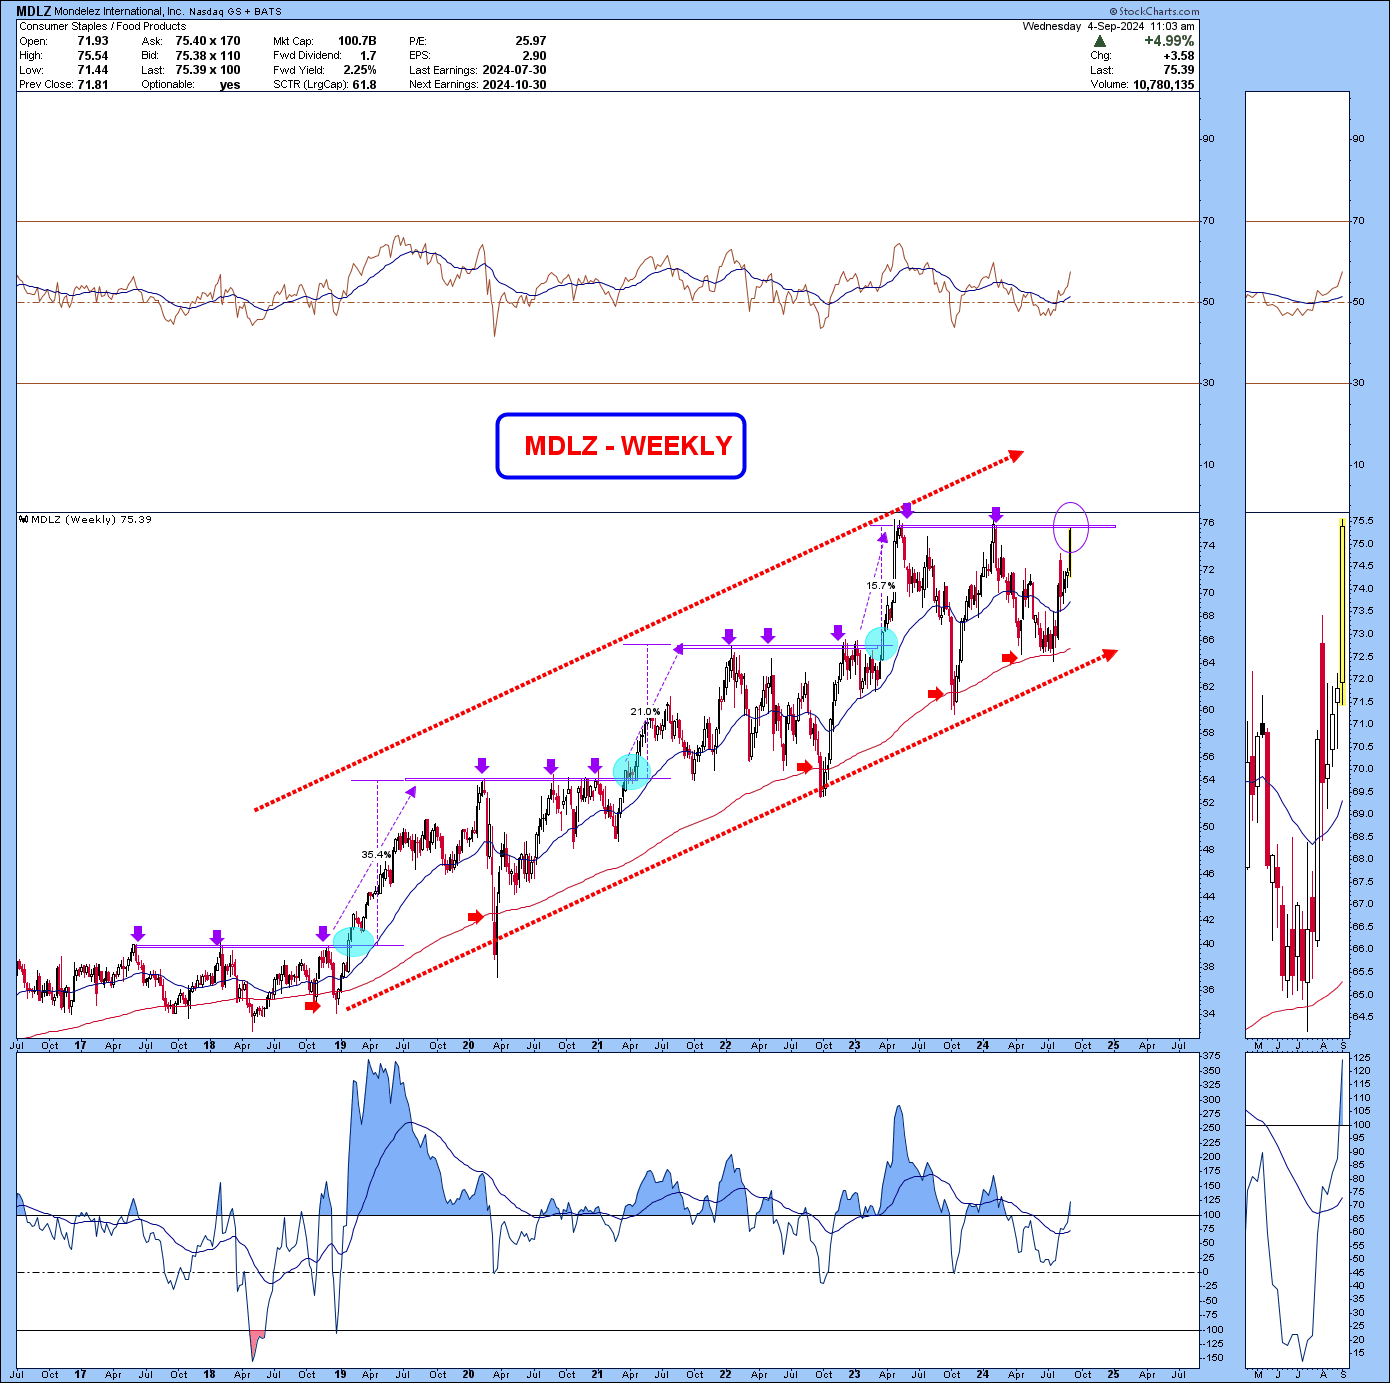
Task: Select the MDLZ - WEEKLY title box
Action: (x=621, y=446)
